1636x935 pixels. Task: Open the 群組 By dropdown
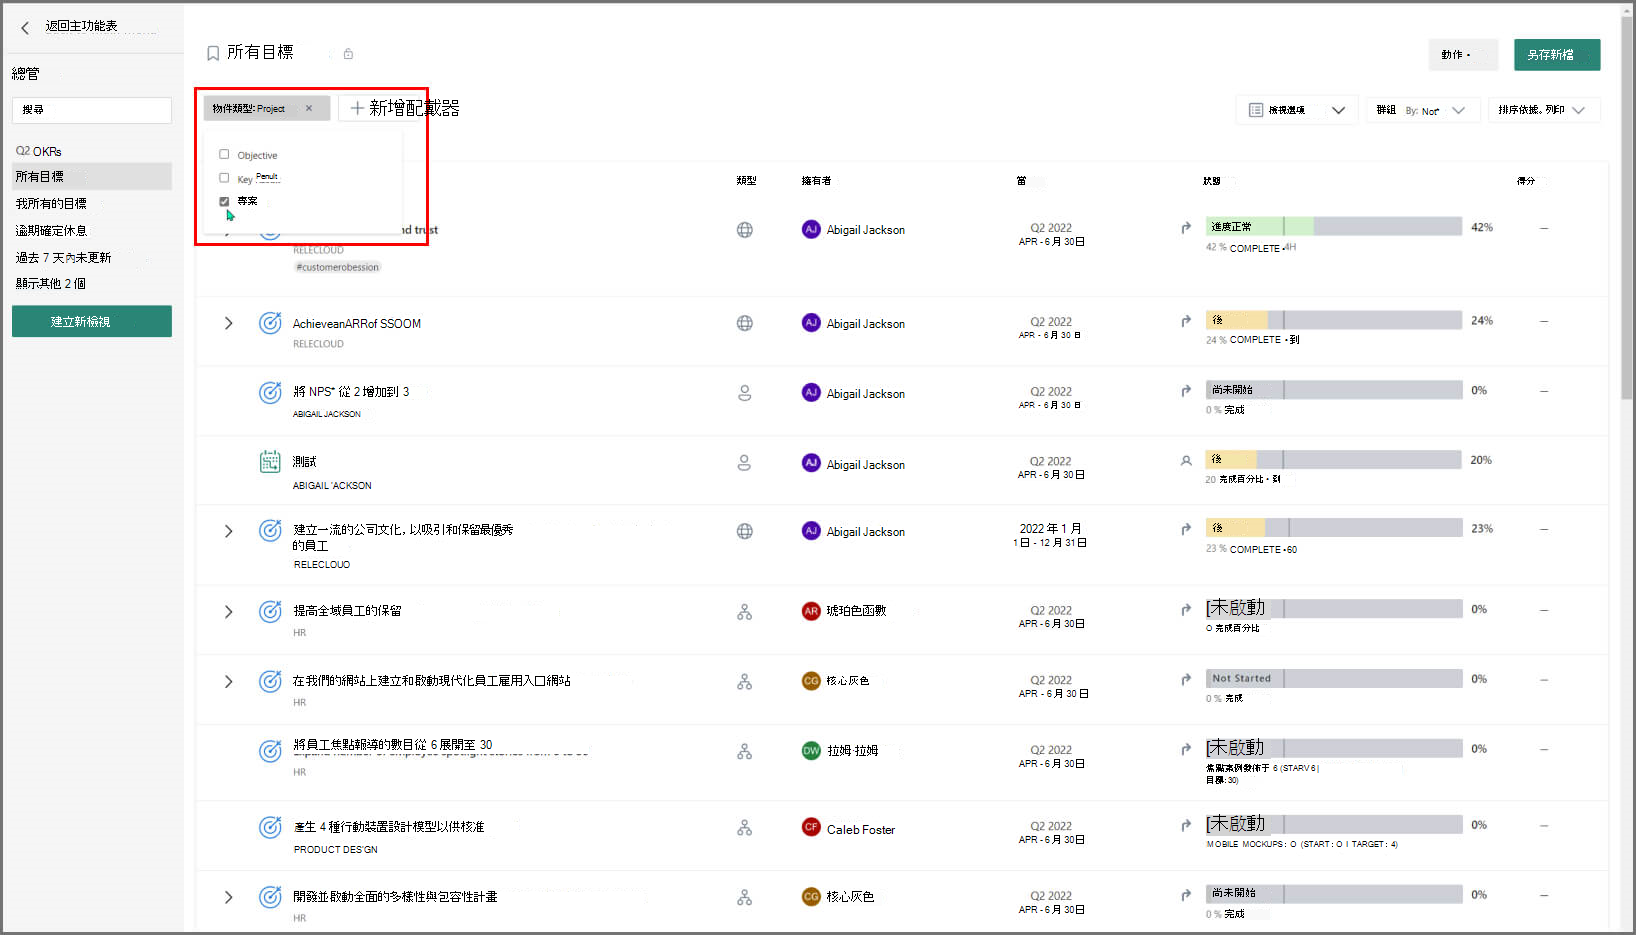point(1421,110)
